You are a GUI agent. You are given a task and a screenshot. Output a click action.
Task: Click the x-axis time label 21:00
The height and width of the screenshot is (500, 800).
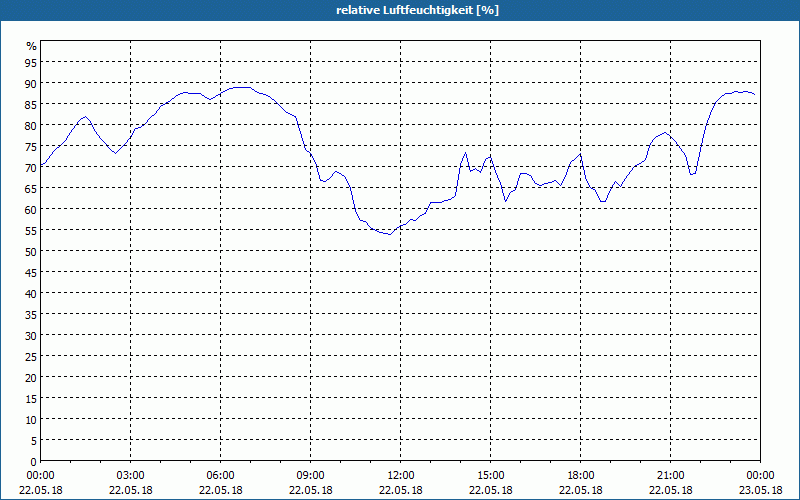click(670, 476)
